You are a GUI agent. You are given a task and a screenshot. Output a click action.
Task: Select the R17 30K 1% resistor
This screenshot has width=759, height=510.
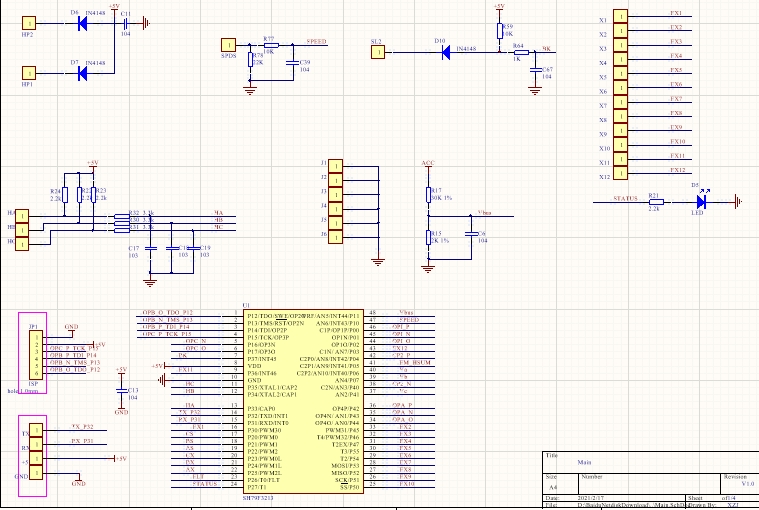pos(428,195)
